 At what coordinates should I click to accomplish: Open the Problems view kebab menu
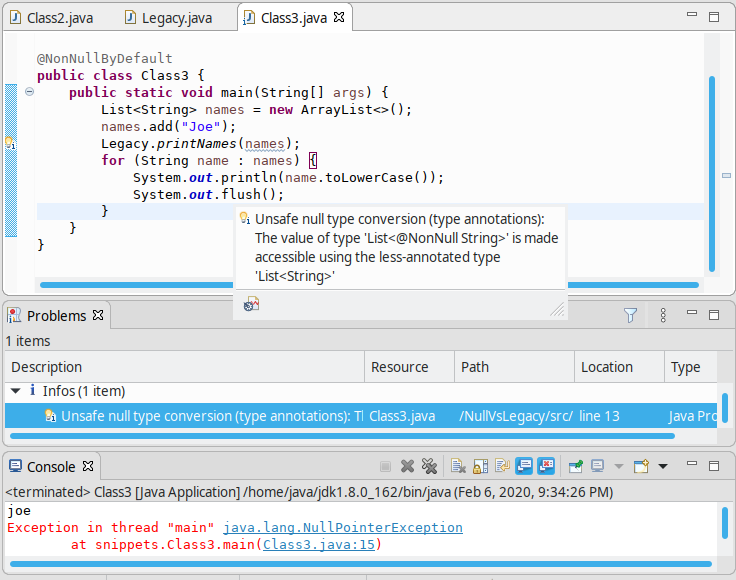[663, 315]
